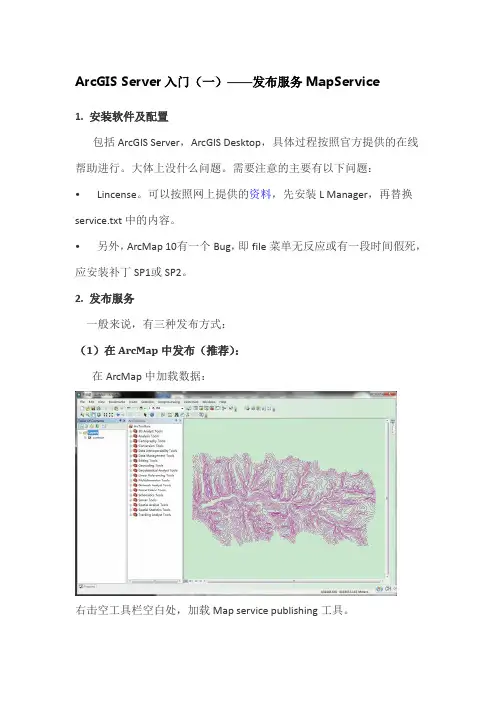The height and width of the screenshot is (702, 496).
Task: Select Schematics Tools toolbox
Action: click(150, 495)
